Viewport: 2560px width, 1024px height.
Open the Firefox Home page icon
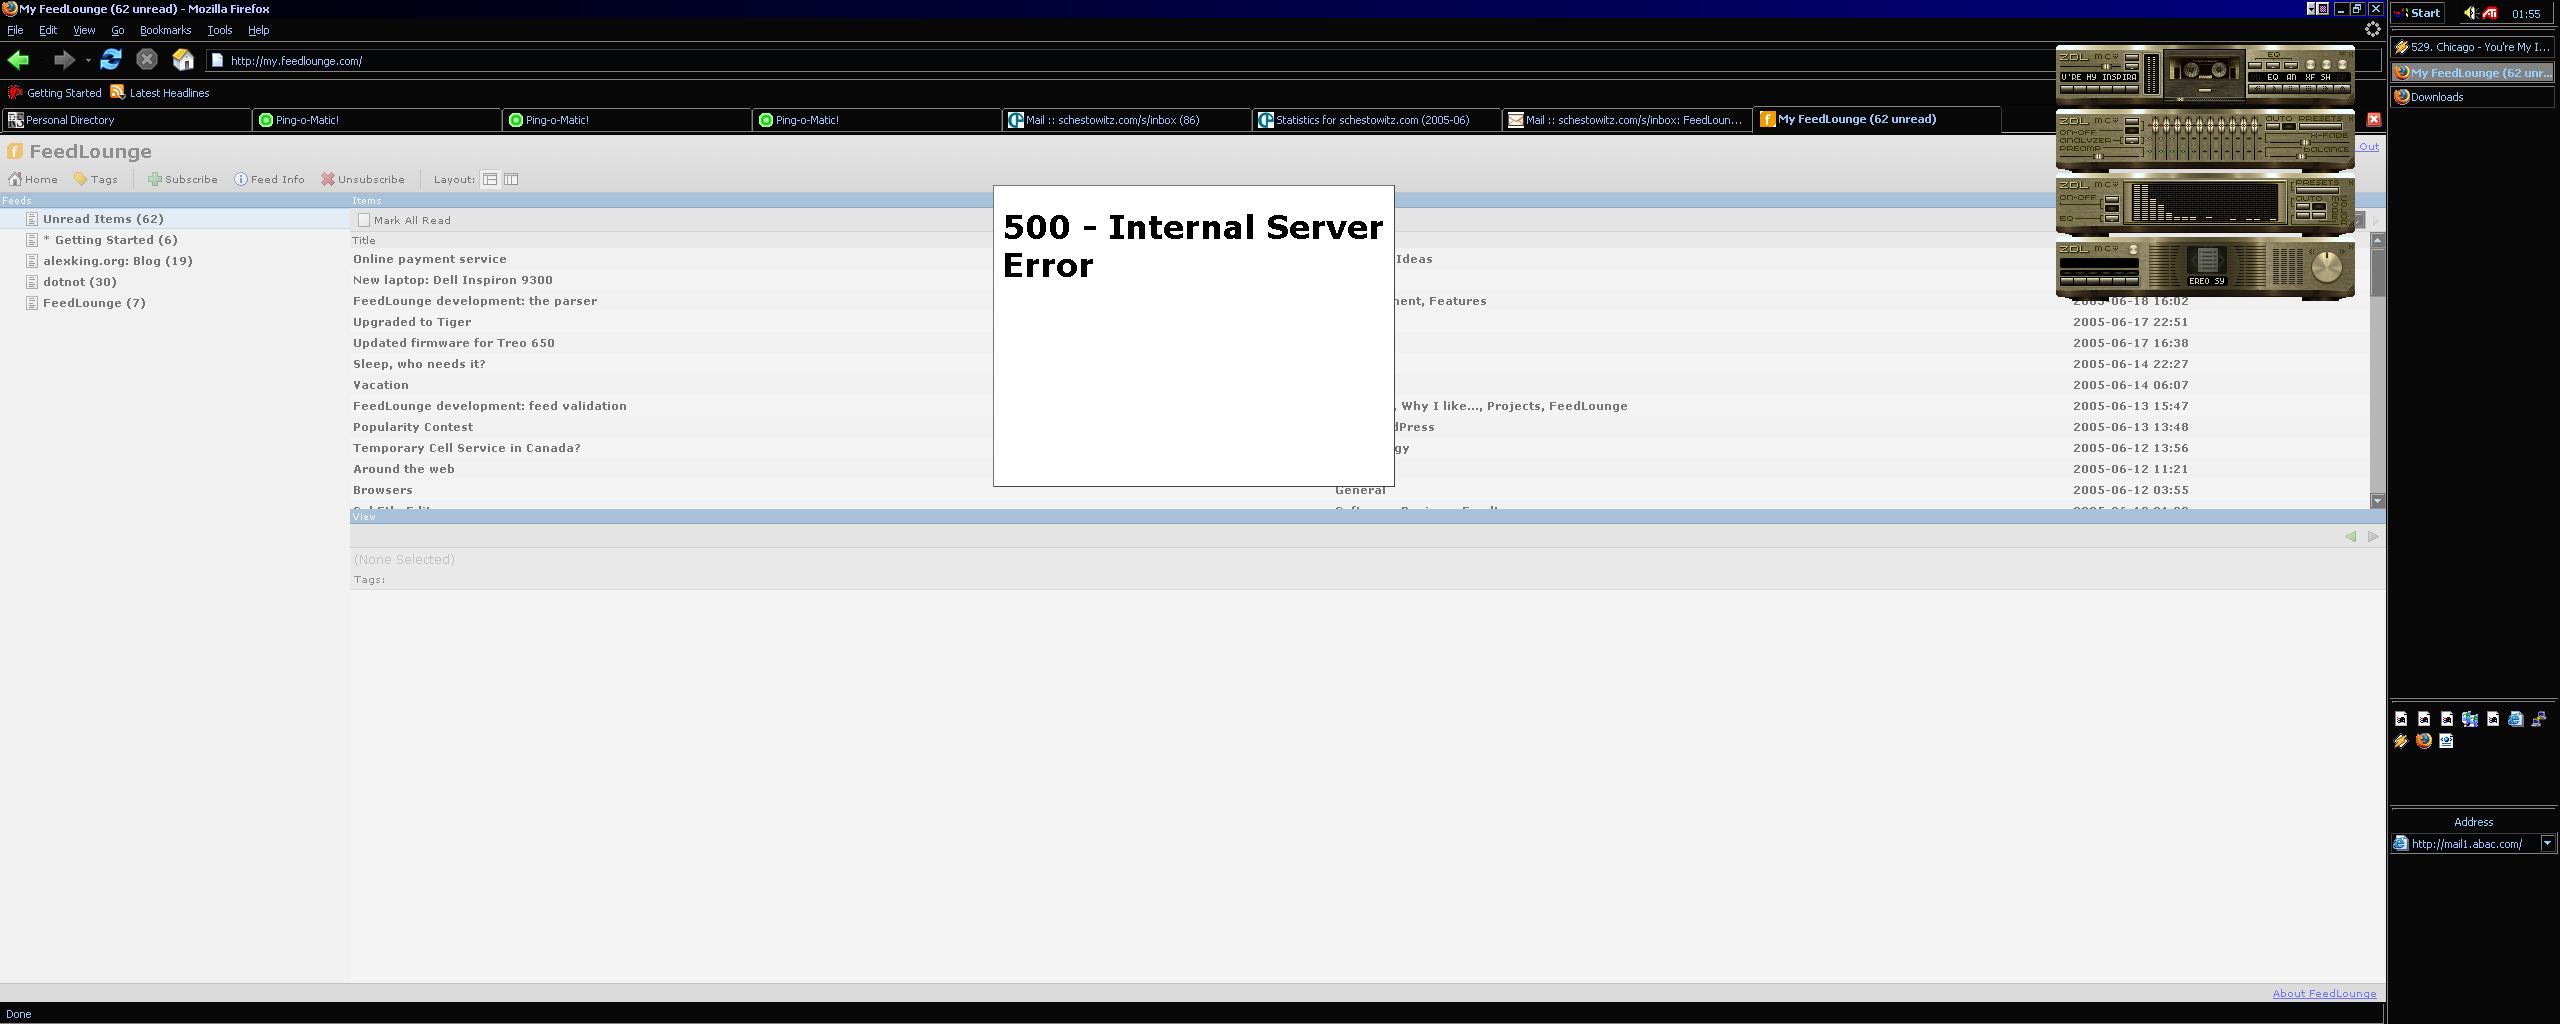pos(183,60)
